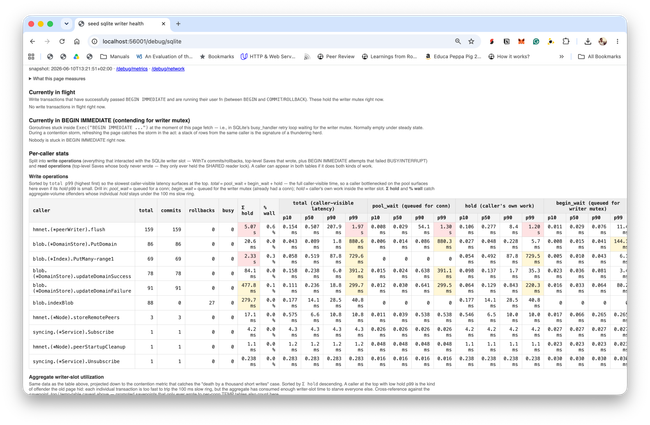Expand the What this page measures section
650x425 pixels.
tap(57, 79)
